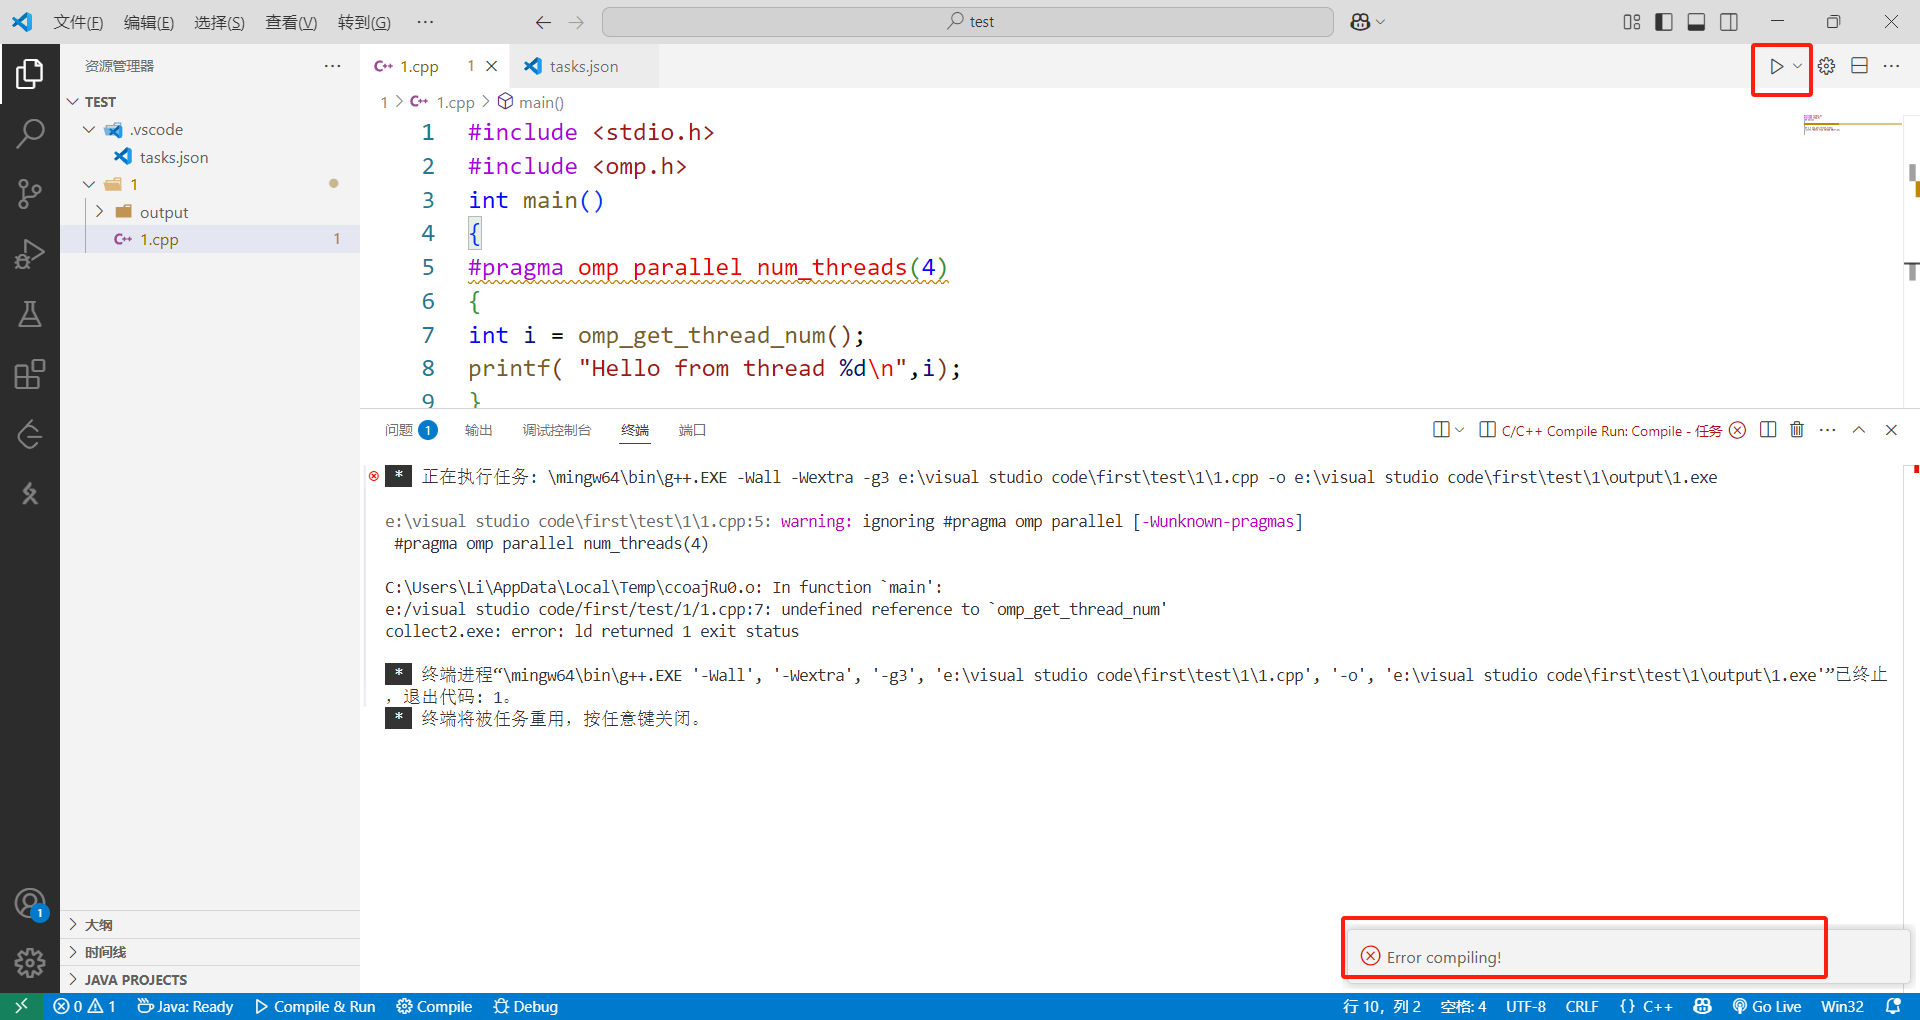Split the terminal panel
1920x1020 pixels.
click(1768, 430)
